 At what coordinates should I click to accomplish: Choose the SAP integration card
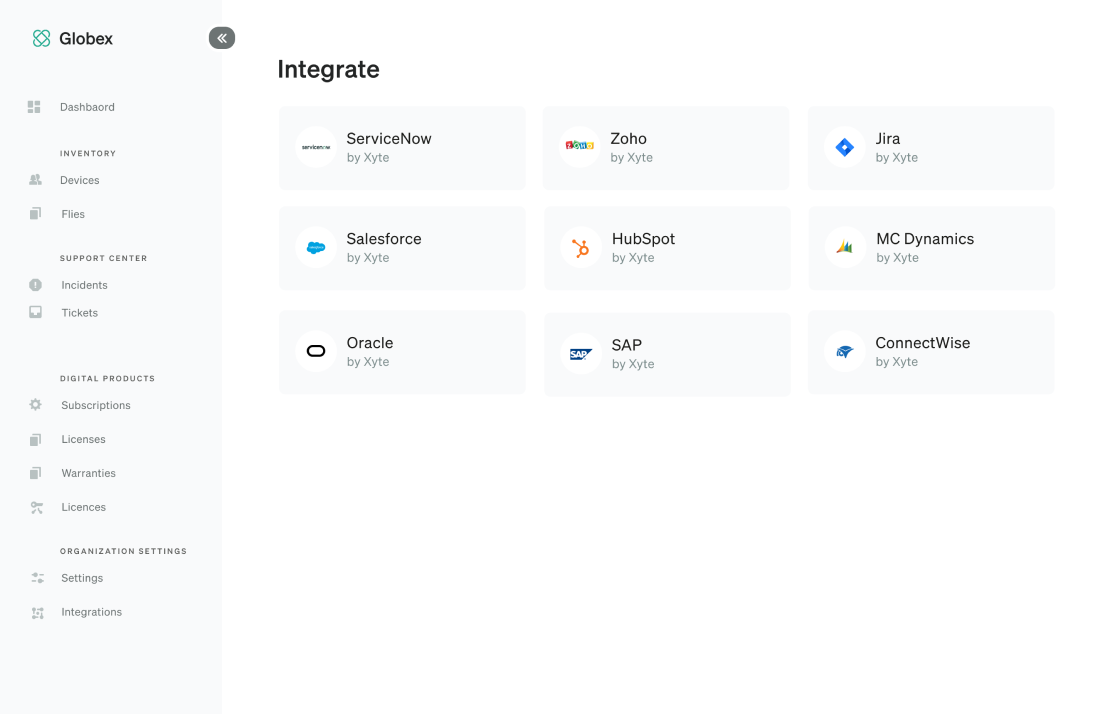click(667, 354)
